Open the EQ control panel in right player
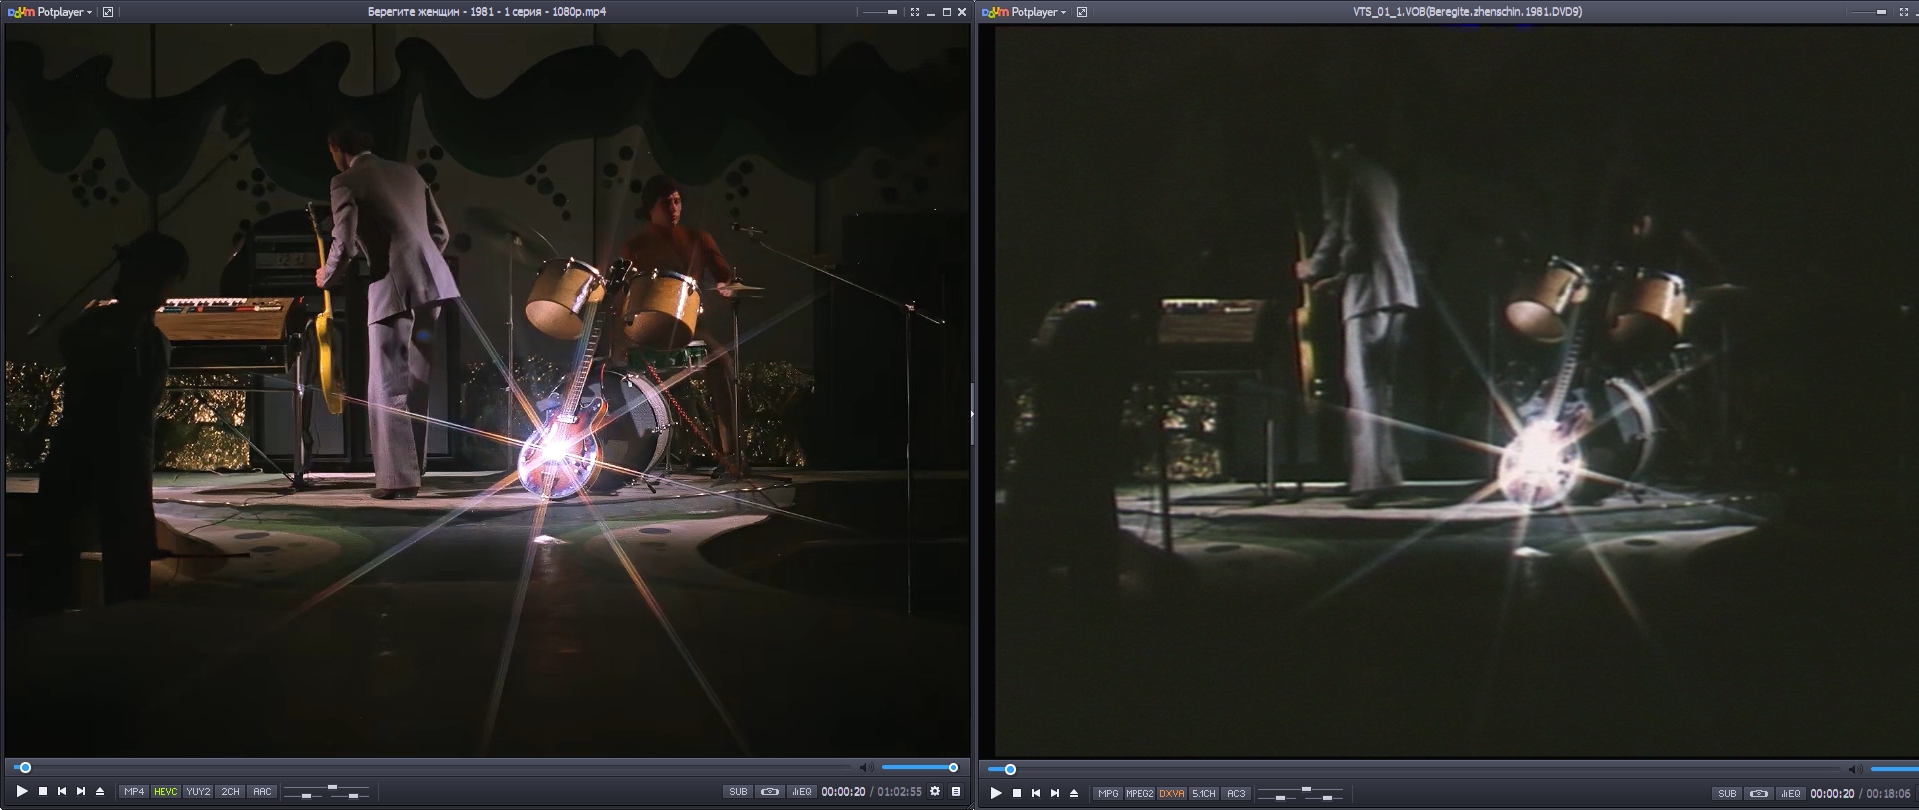The width and height of the screenshot is (1919, 810). pyautogui.click(x=1790, y=793)
